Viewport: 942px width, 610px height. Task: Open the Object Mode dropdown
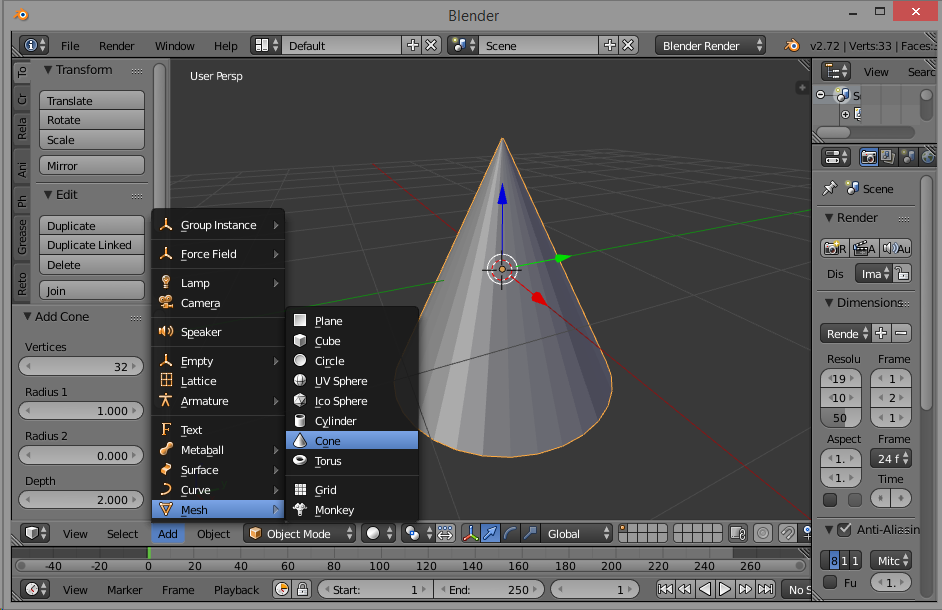300,534
